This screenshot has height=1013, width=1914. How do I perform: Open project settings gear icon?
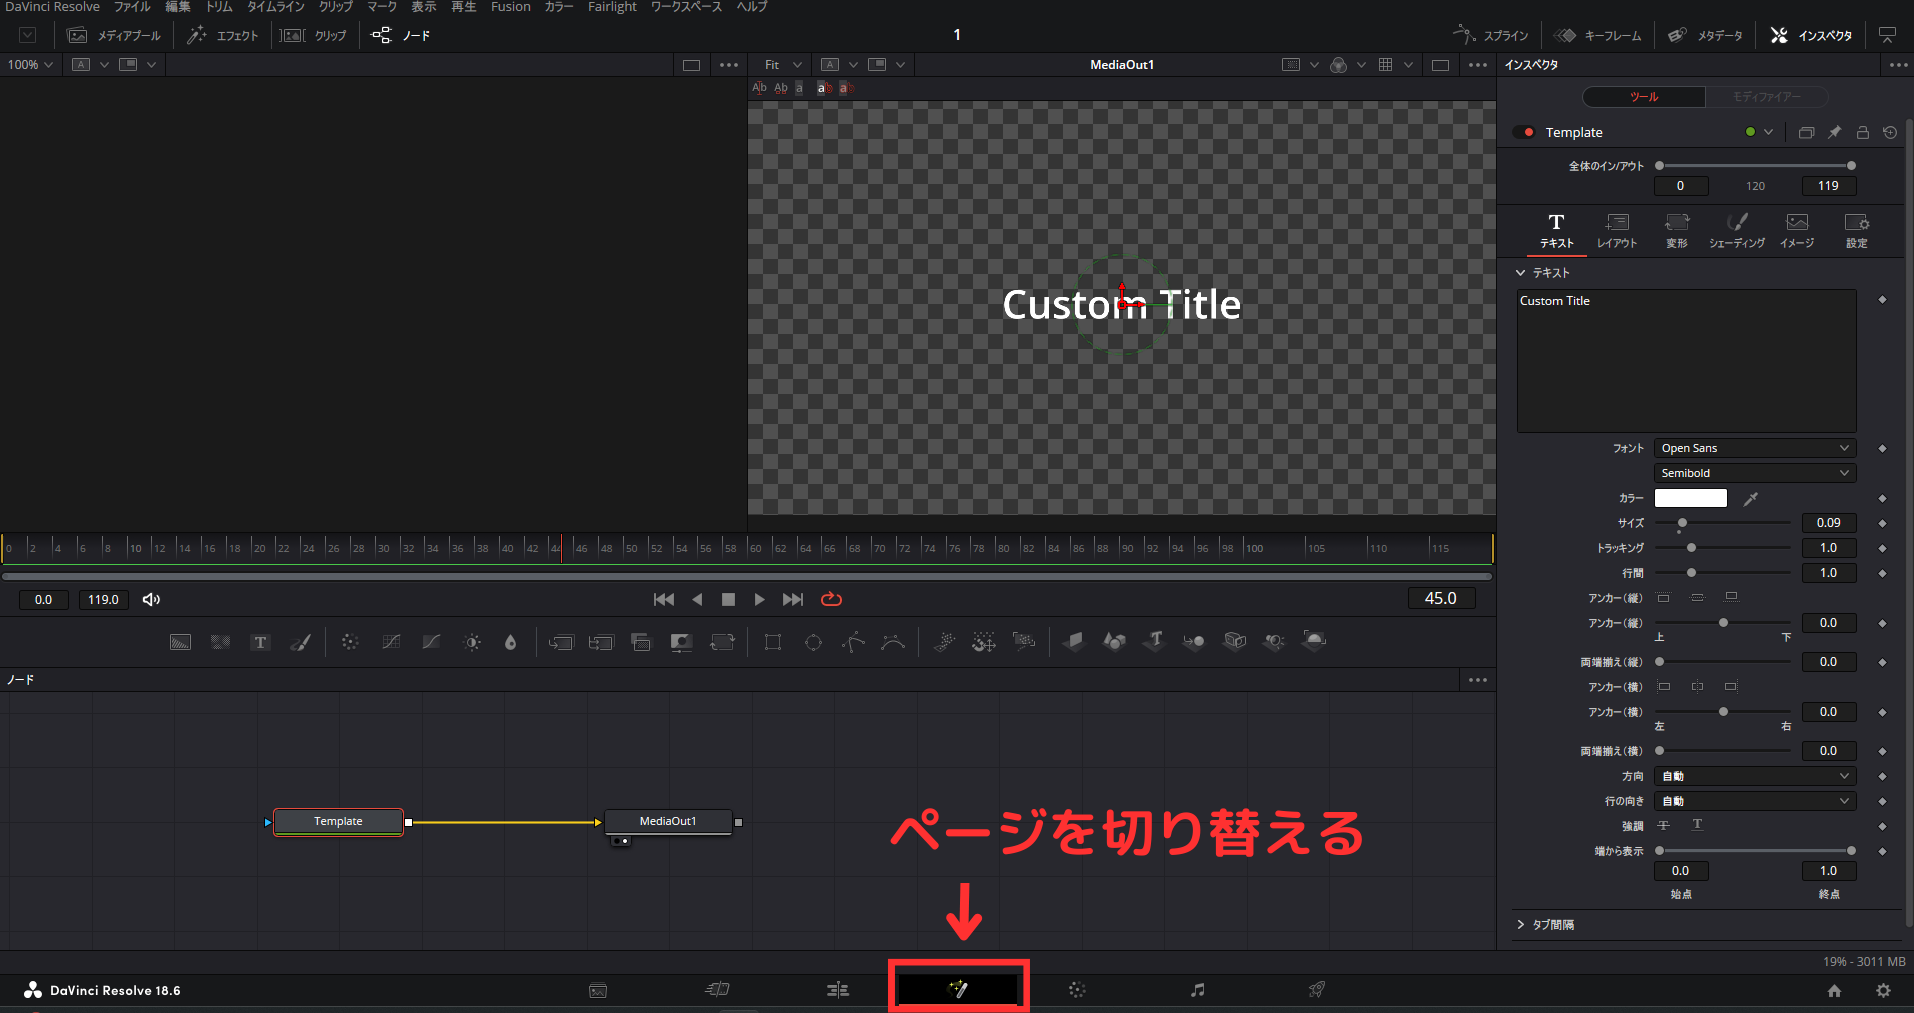point(1883,990)
